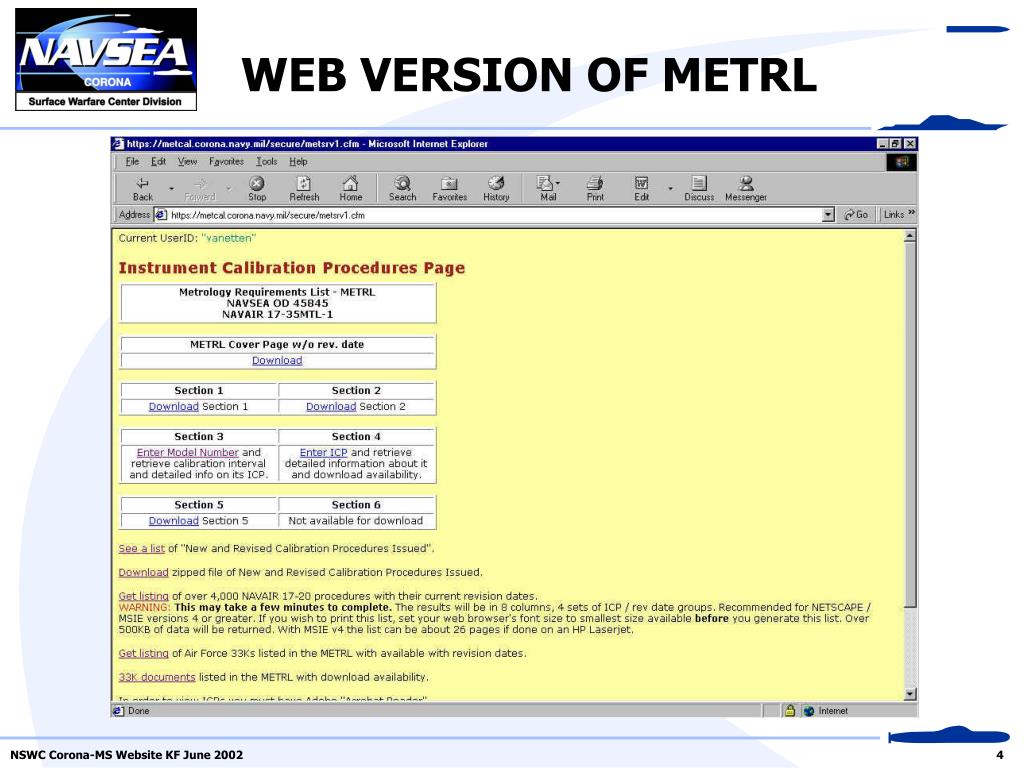Click the vertical scrollbar up arrow
1024x768 pixels.
(x=910, y=236)
